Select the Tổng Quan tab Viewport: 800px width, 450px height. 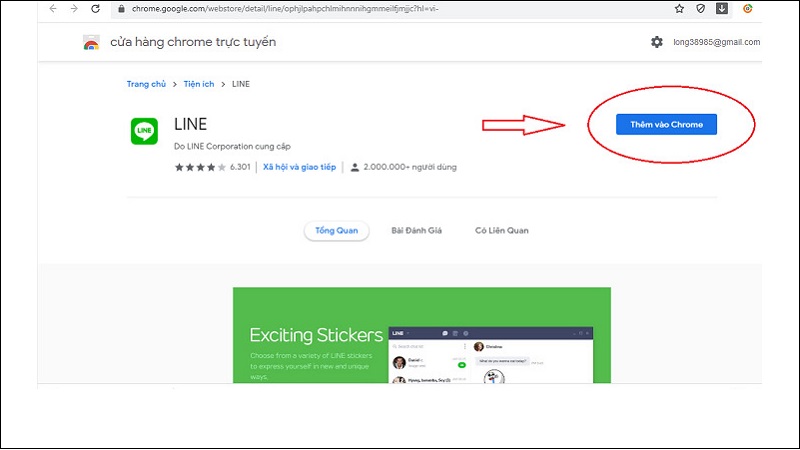[x=336, y=231]
